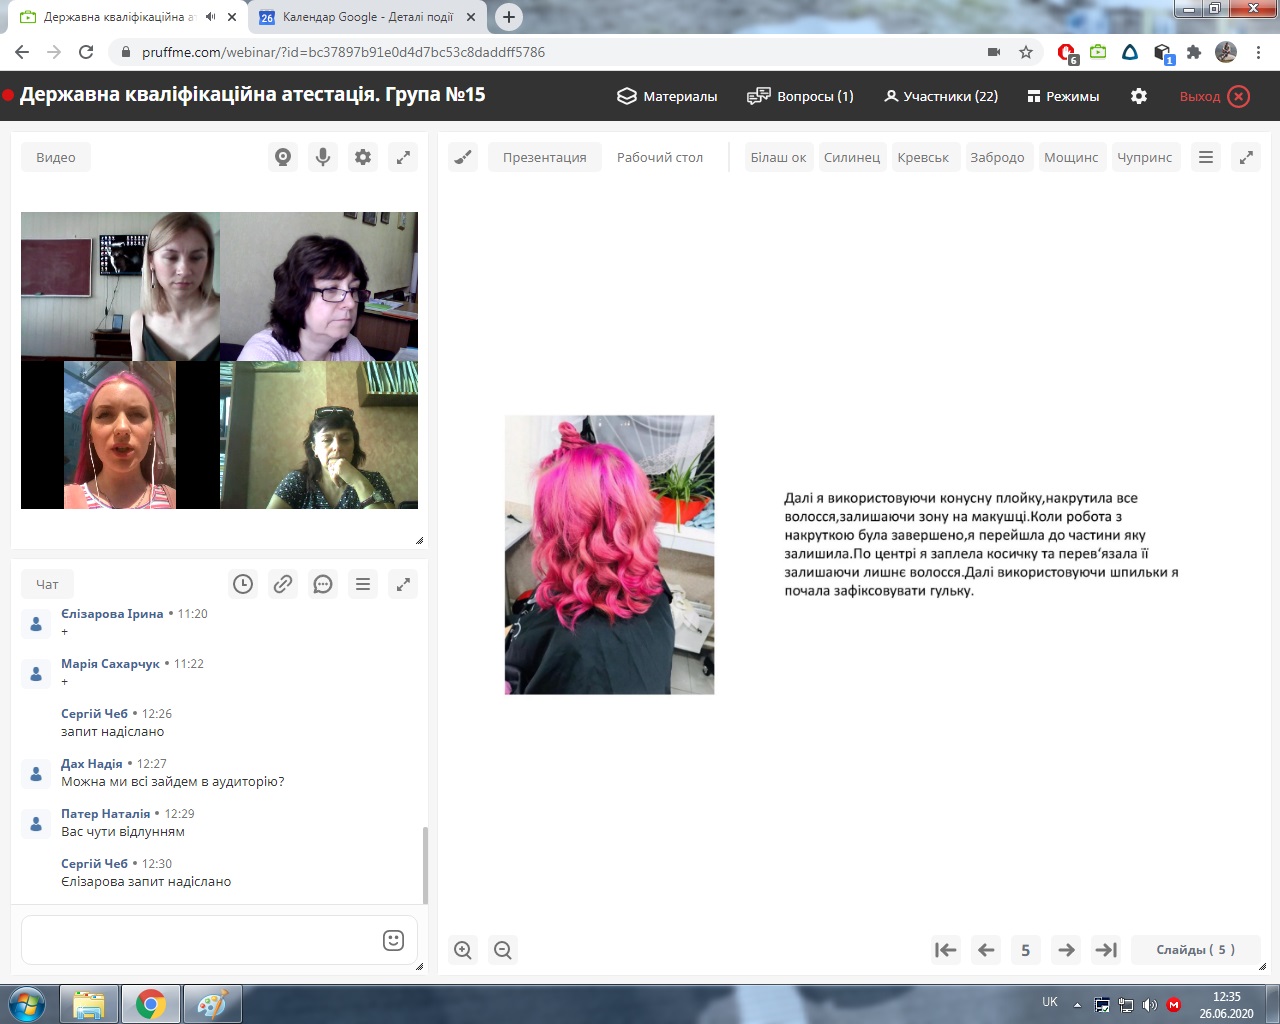Mute the microphone in Video panel

pos(323,157)
